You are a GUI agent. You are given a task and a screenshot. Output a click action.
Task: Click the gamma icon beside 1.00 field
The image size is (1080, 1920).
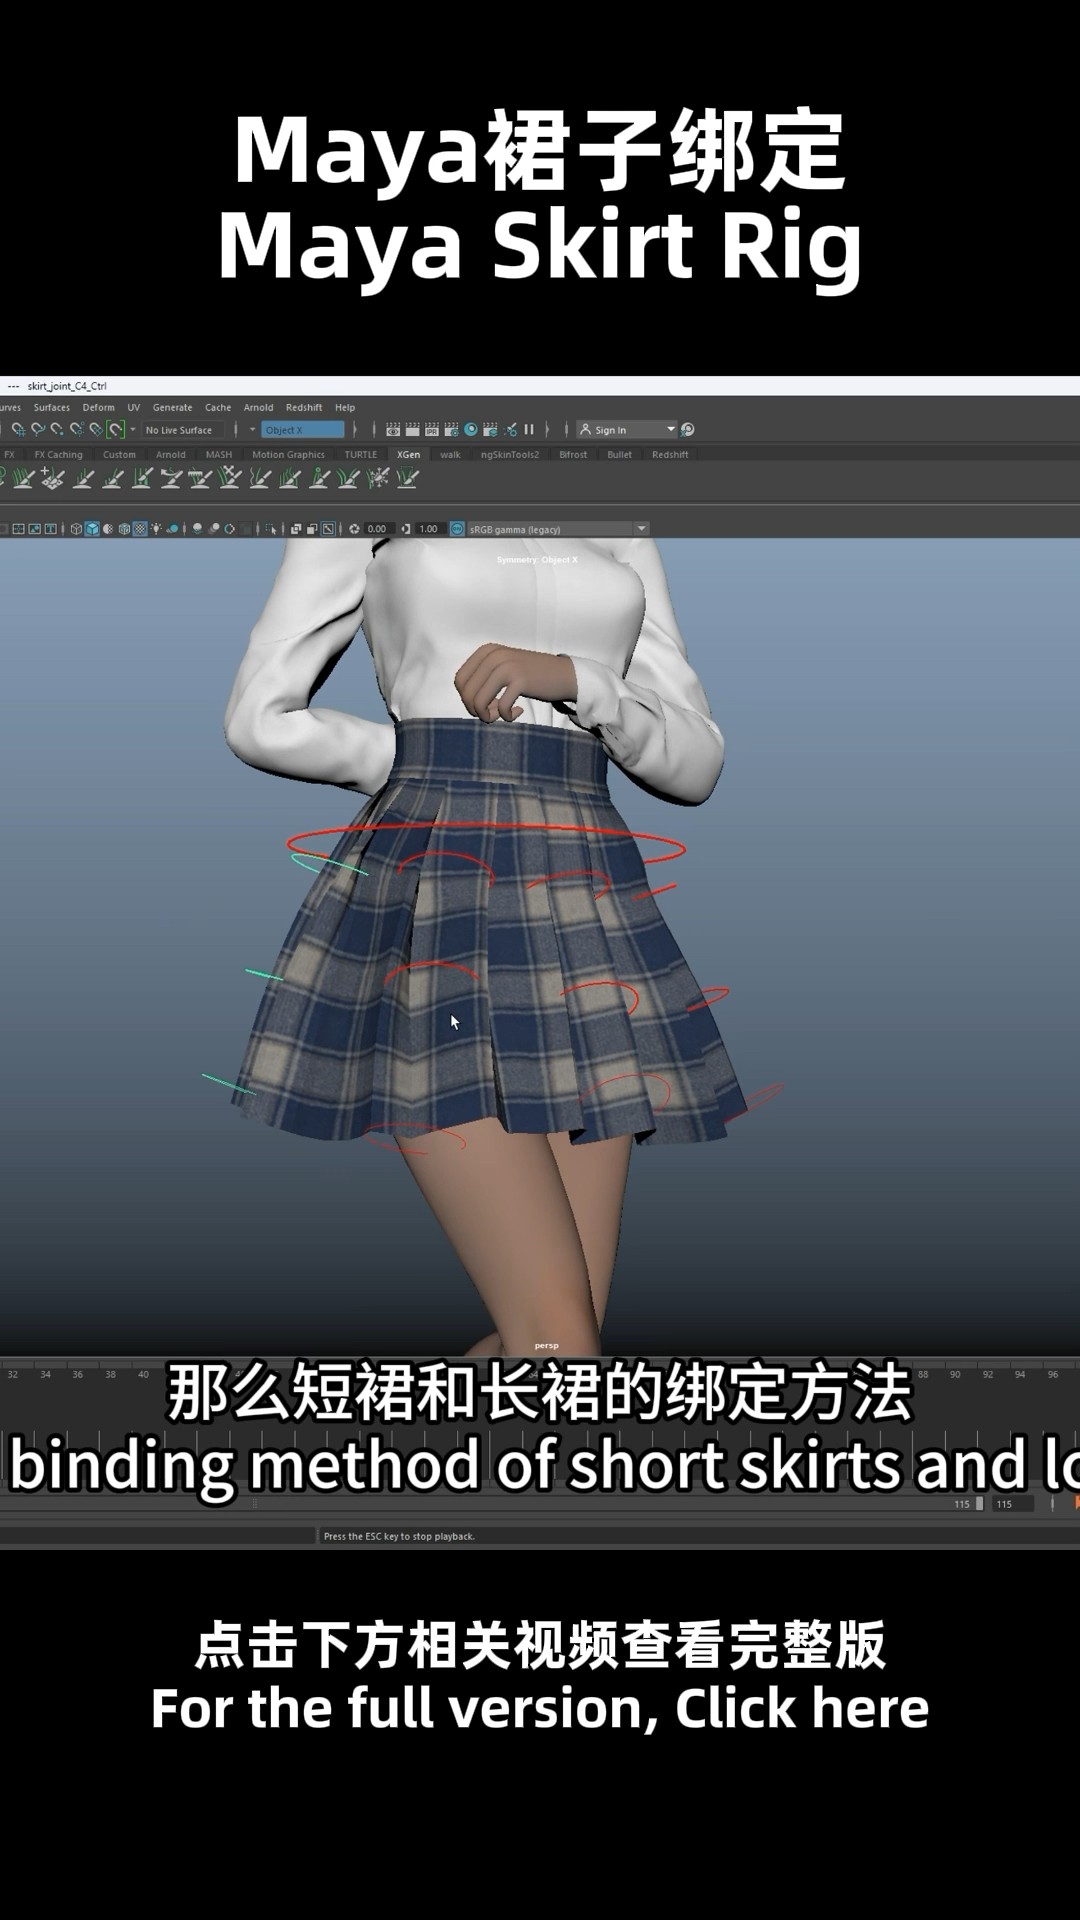pyautogui.click(x=406, y=528)
